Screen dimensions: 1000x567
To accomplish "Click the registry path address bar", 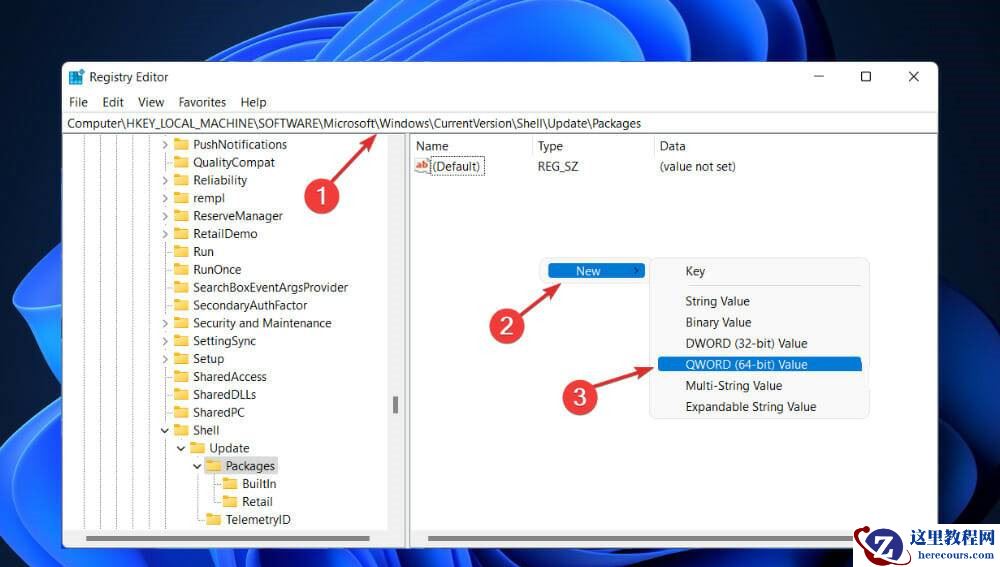I will (500, 123).
